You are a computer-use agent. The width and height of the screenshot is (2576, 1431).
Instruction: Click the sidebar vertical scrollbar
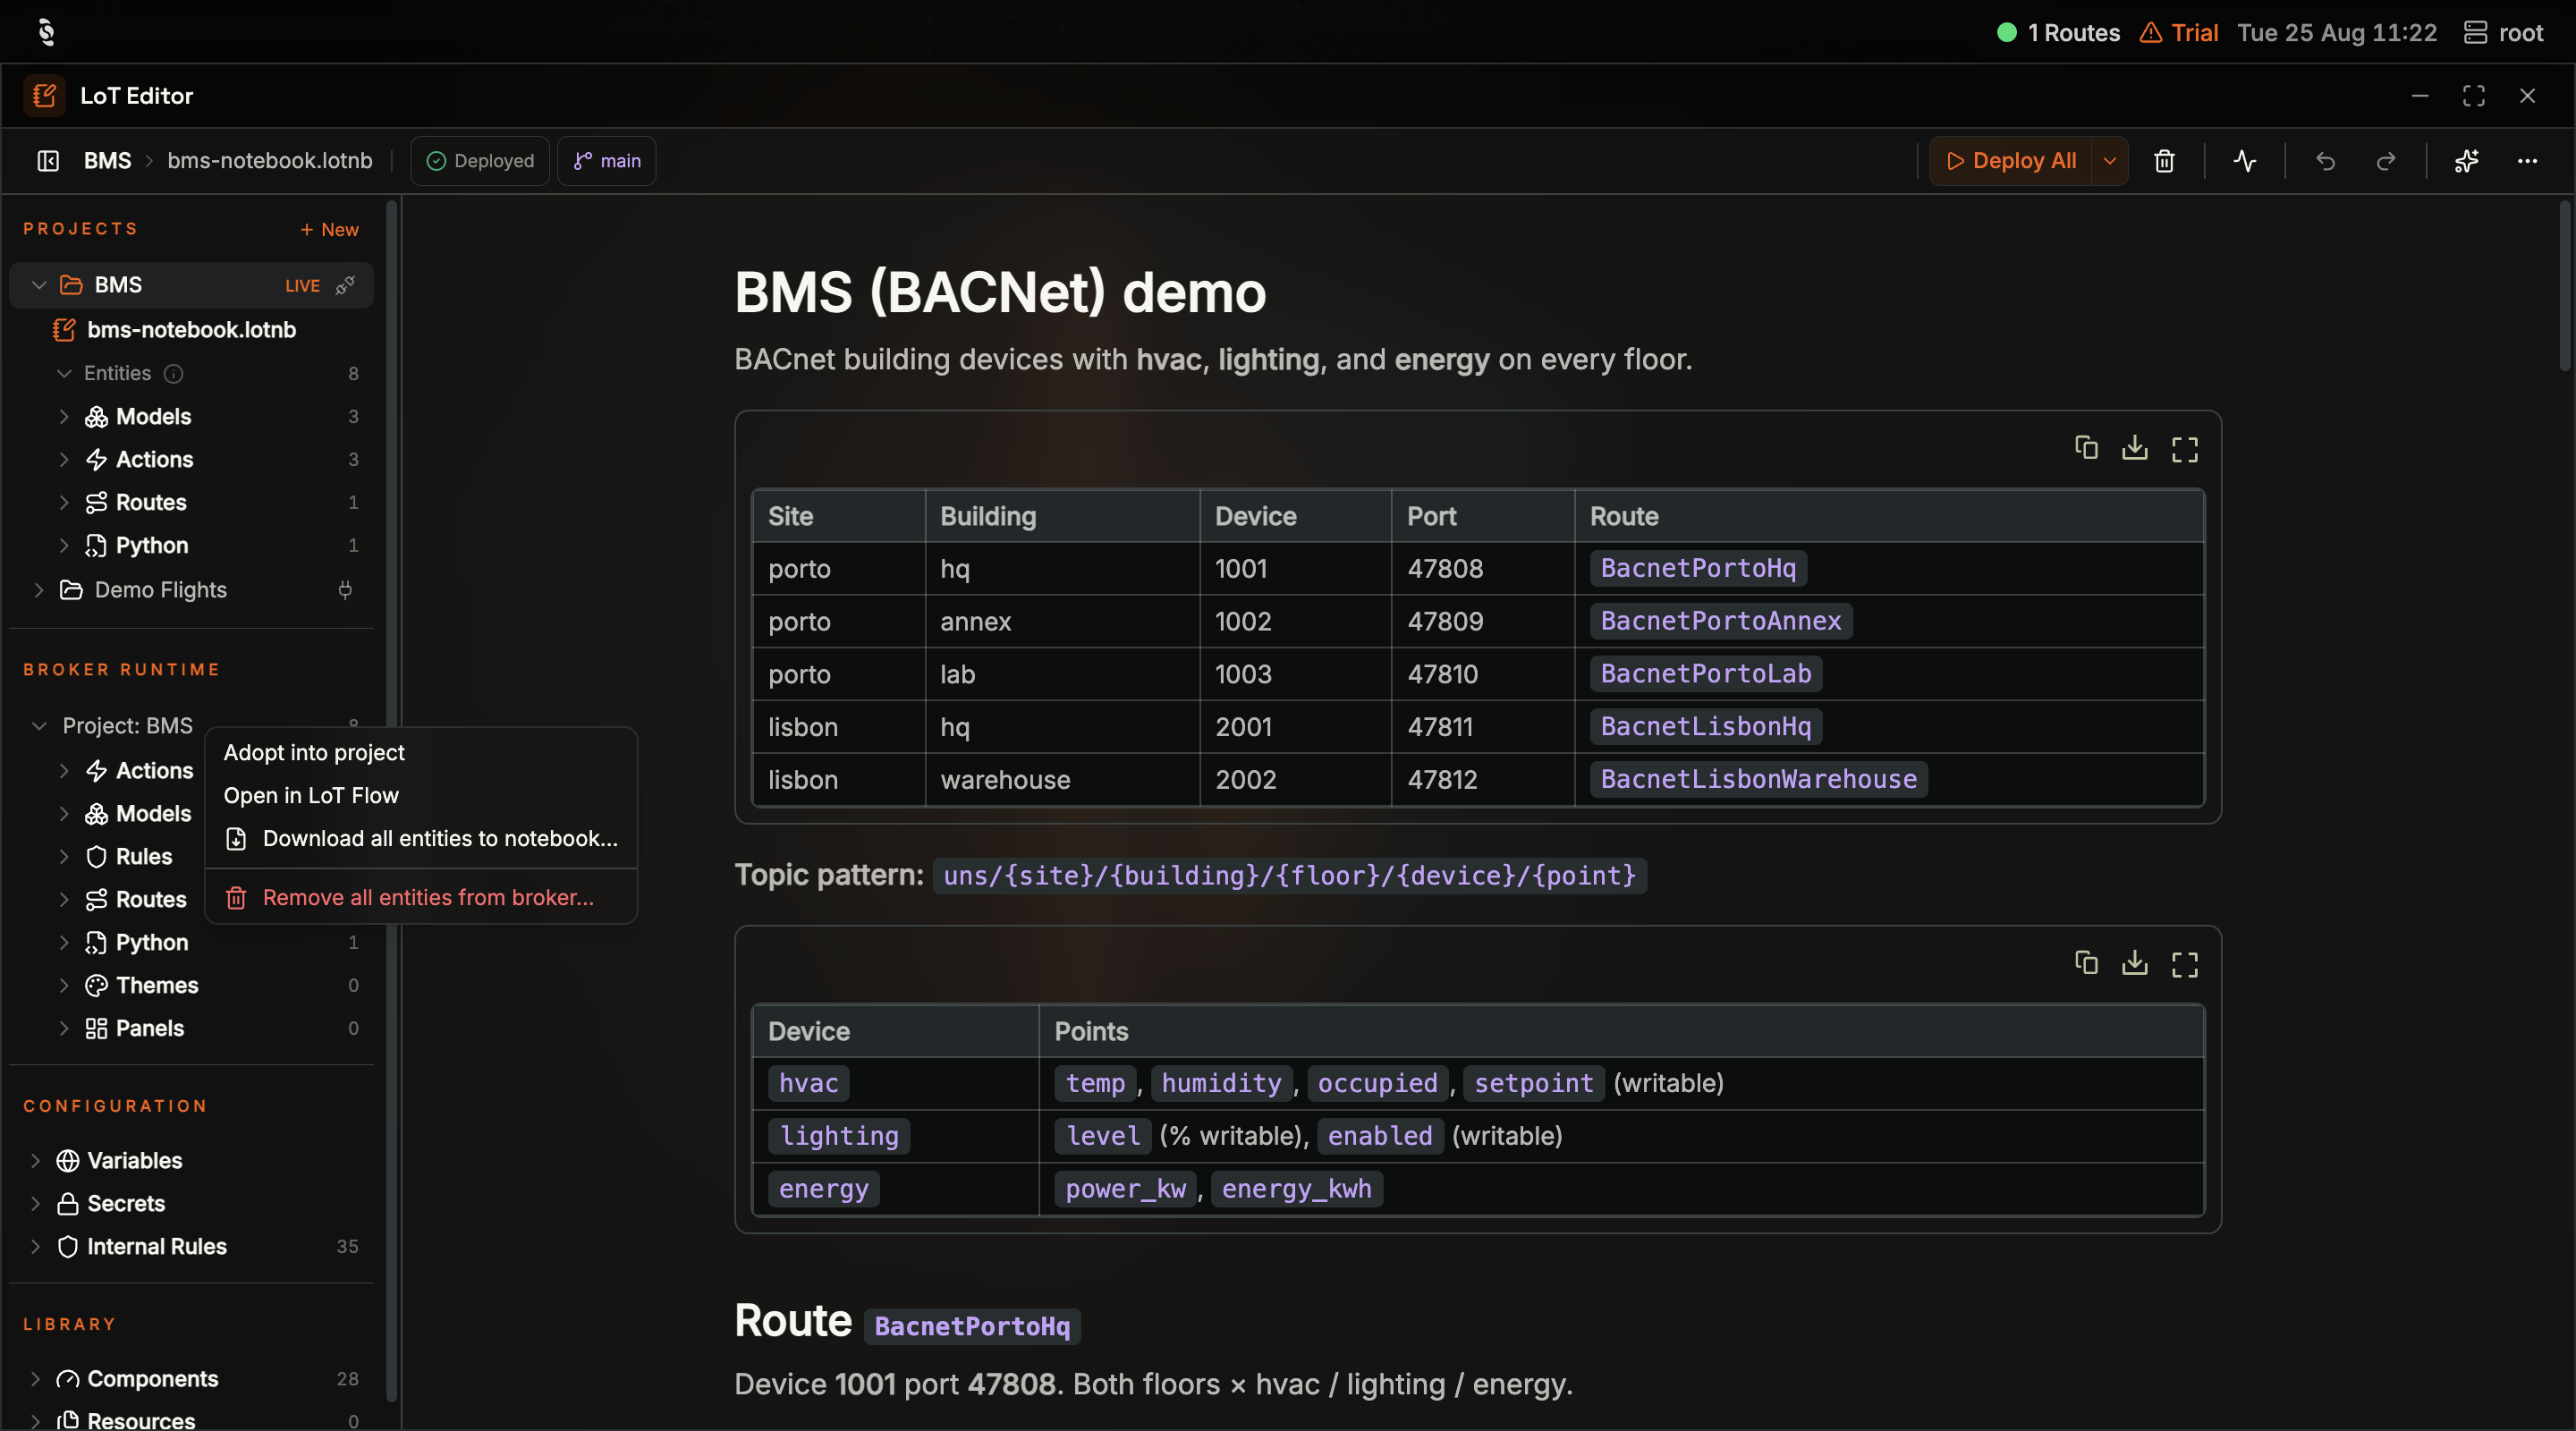coord(392,800)
